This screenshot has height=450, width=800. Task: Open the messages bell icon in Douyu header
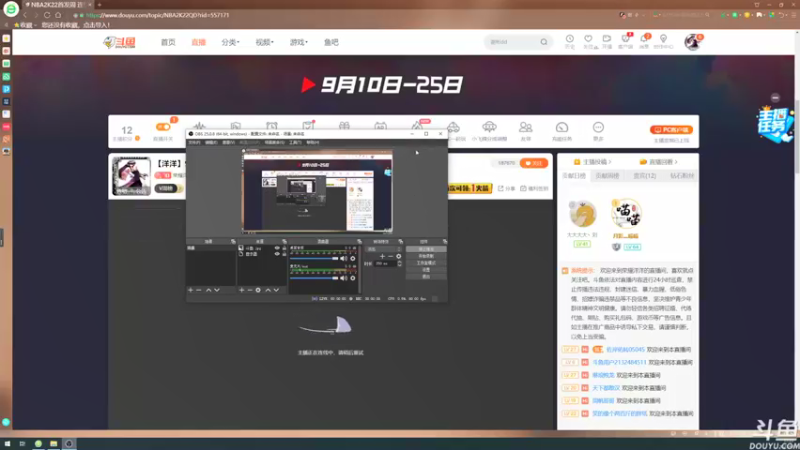644,41
